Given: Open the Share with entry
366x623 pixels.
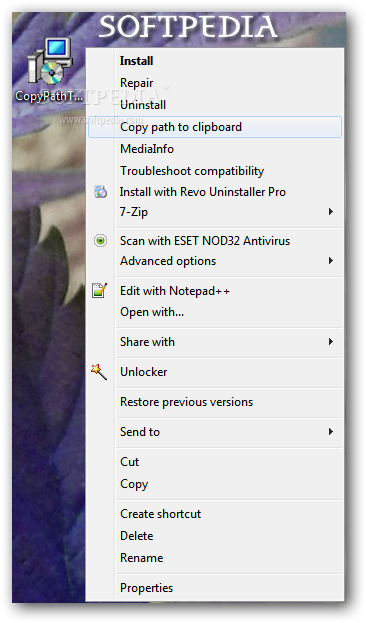Looking at the screenshot, I should [x=215, y=342].
